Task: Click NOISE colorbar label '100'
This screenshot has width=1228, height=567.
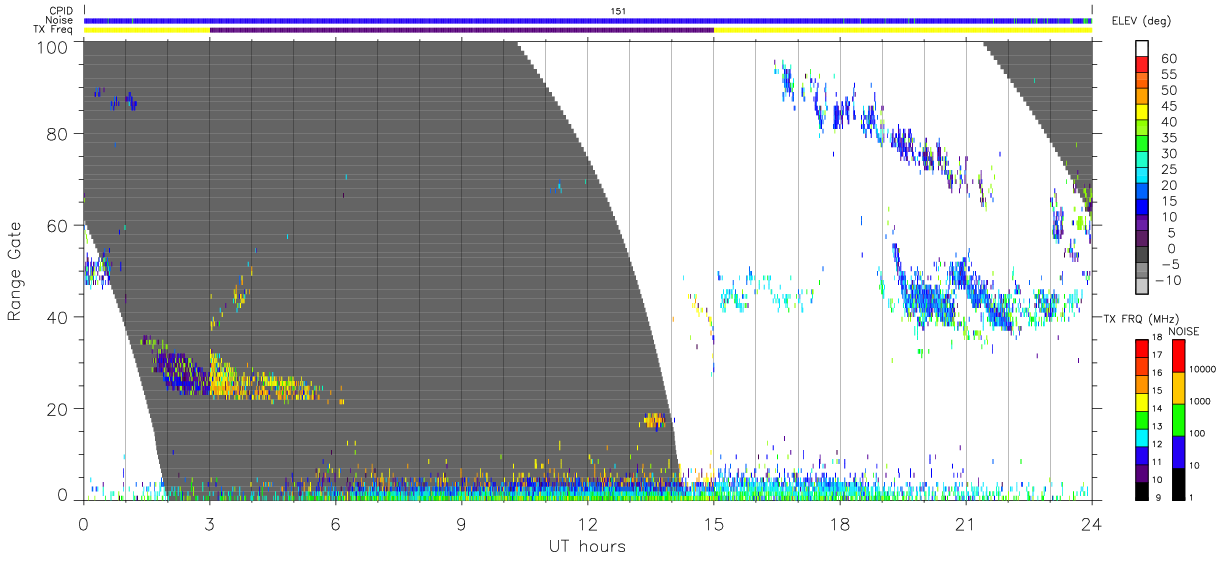Action: click(1198, 434)
